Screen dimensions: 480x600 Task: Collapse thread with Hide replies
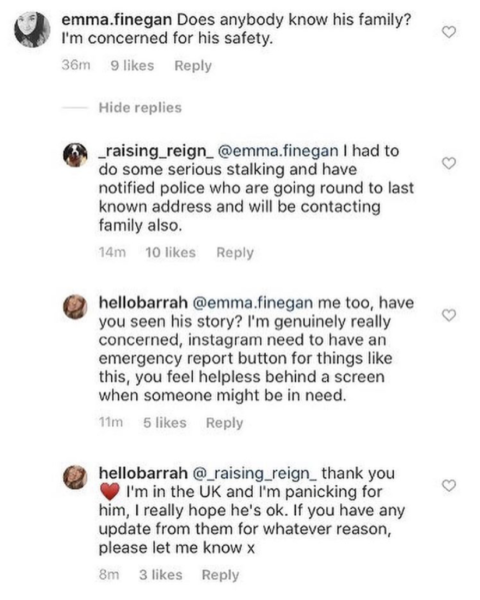click(x=140, y=108)
